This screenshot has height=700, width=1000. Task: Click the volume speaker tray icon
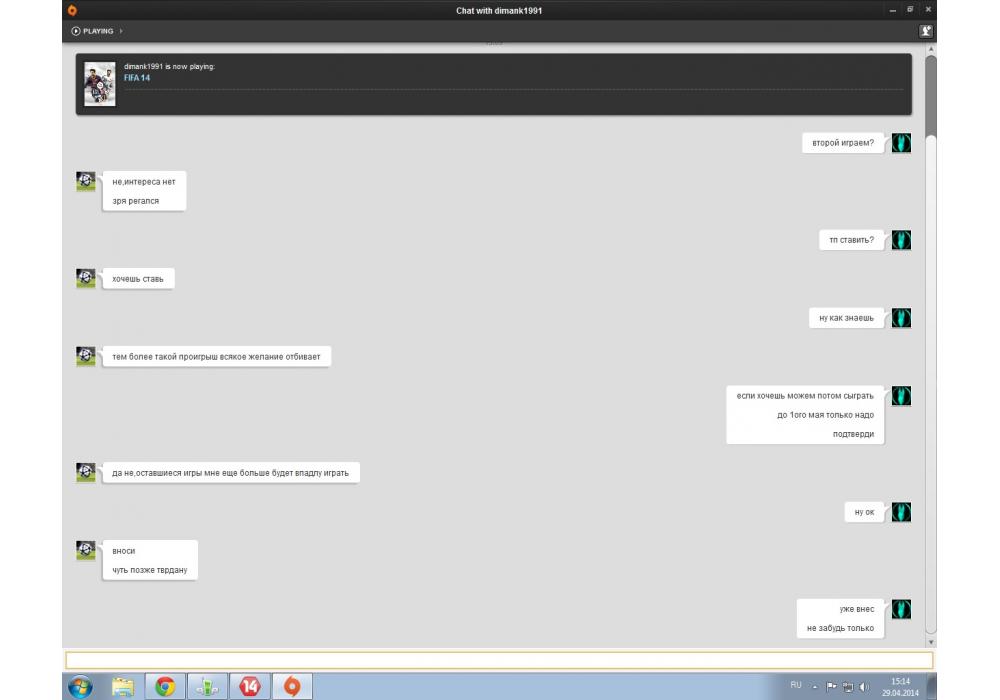[863, 687]
